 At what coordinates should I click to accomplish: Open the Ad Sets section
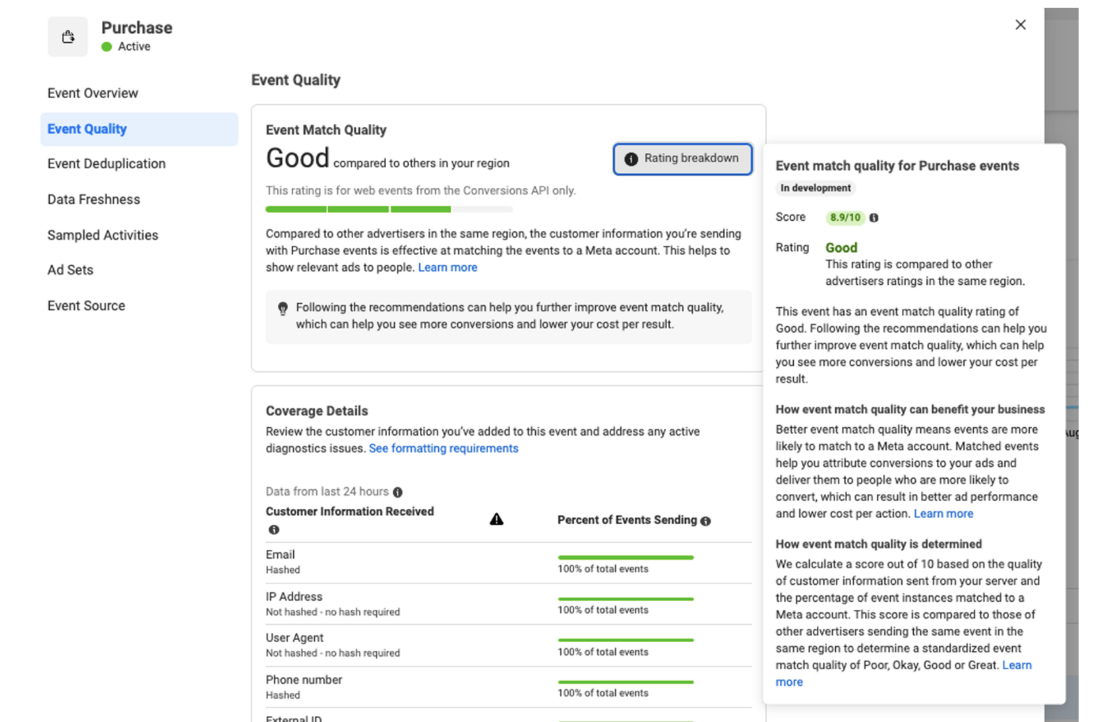point(70,270)
